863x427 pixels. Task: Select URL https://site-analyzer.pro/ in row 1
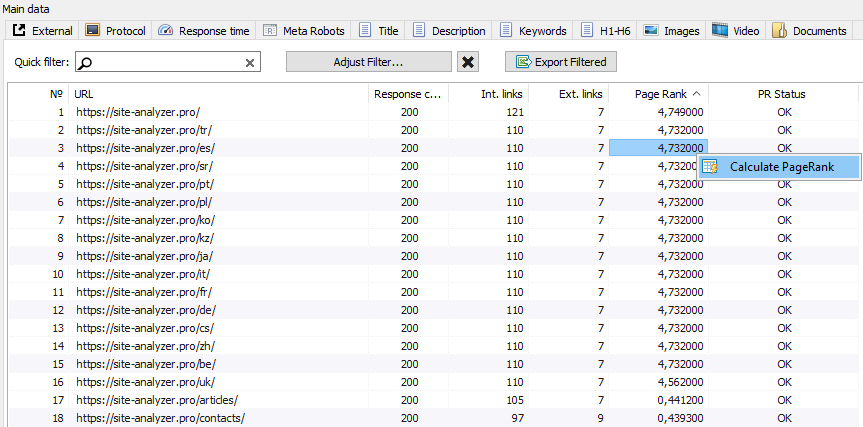coord(138,112)
